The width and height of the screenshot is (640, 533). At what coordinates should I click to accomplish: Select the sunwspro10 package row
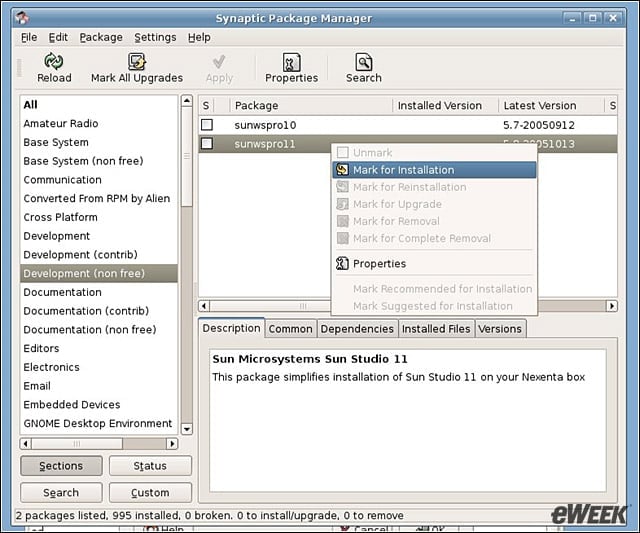[x=408, y=125]
